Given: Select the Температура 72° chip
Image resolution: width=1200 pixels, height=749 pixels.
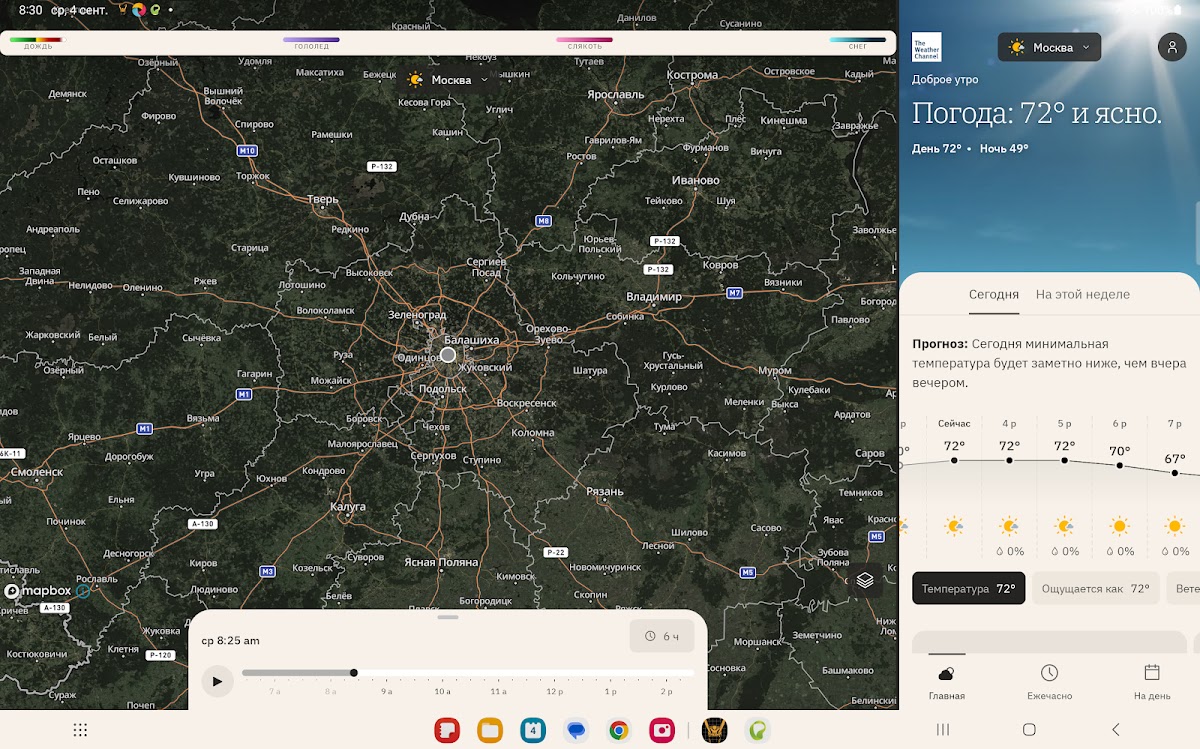Looking at the screenshot, I should (968, 589).
